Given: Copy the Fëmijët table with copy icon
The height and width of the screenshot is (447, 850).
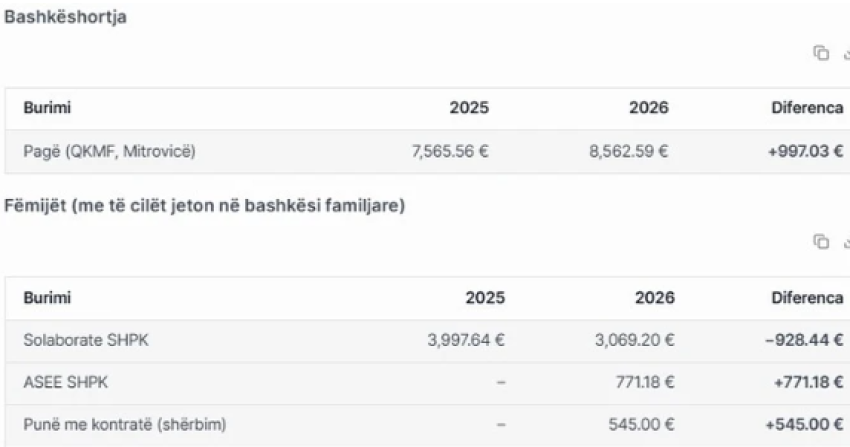Looking at the screenshot, I should [x=821, y=242].
